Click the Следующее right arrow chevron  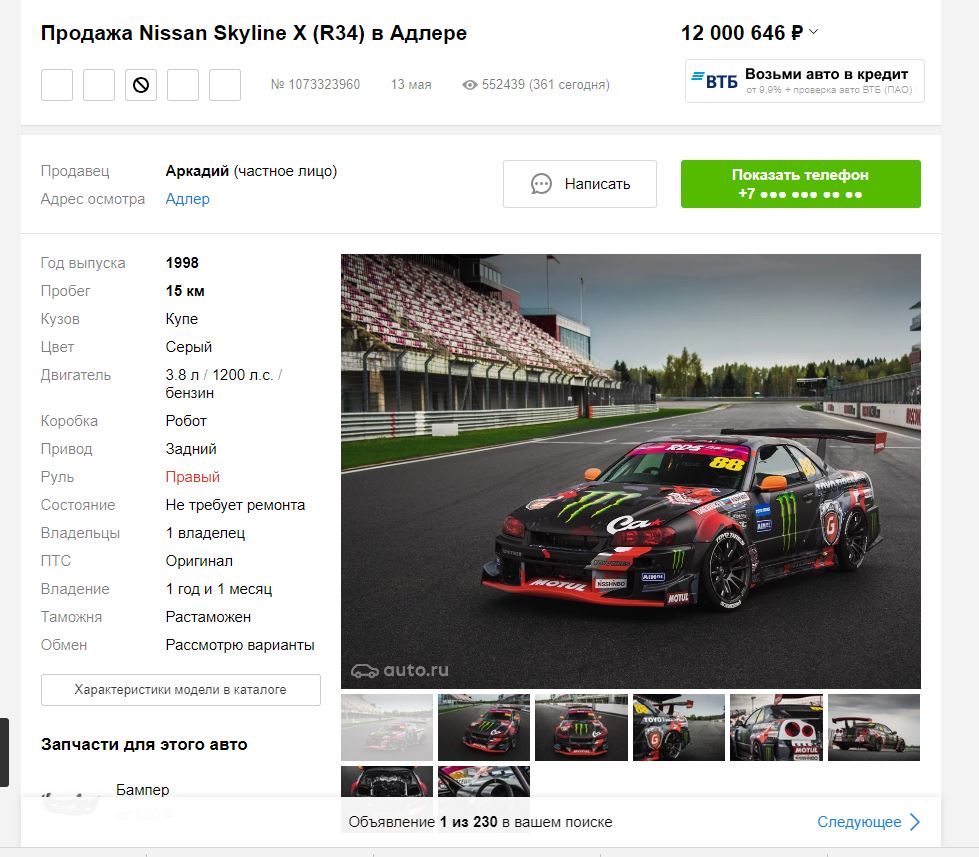[x=915, y=821]
